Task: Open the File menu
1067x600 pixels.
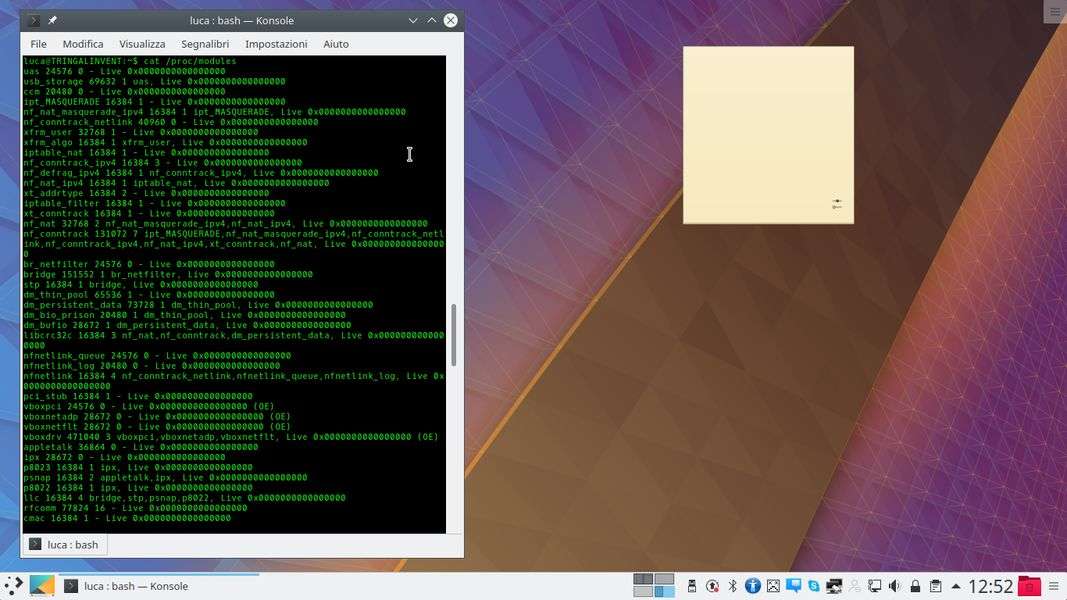Action: tap(38, 44)
